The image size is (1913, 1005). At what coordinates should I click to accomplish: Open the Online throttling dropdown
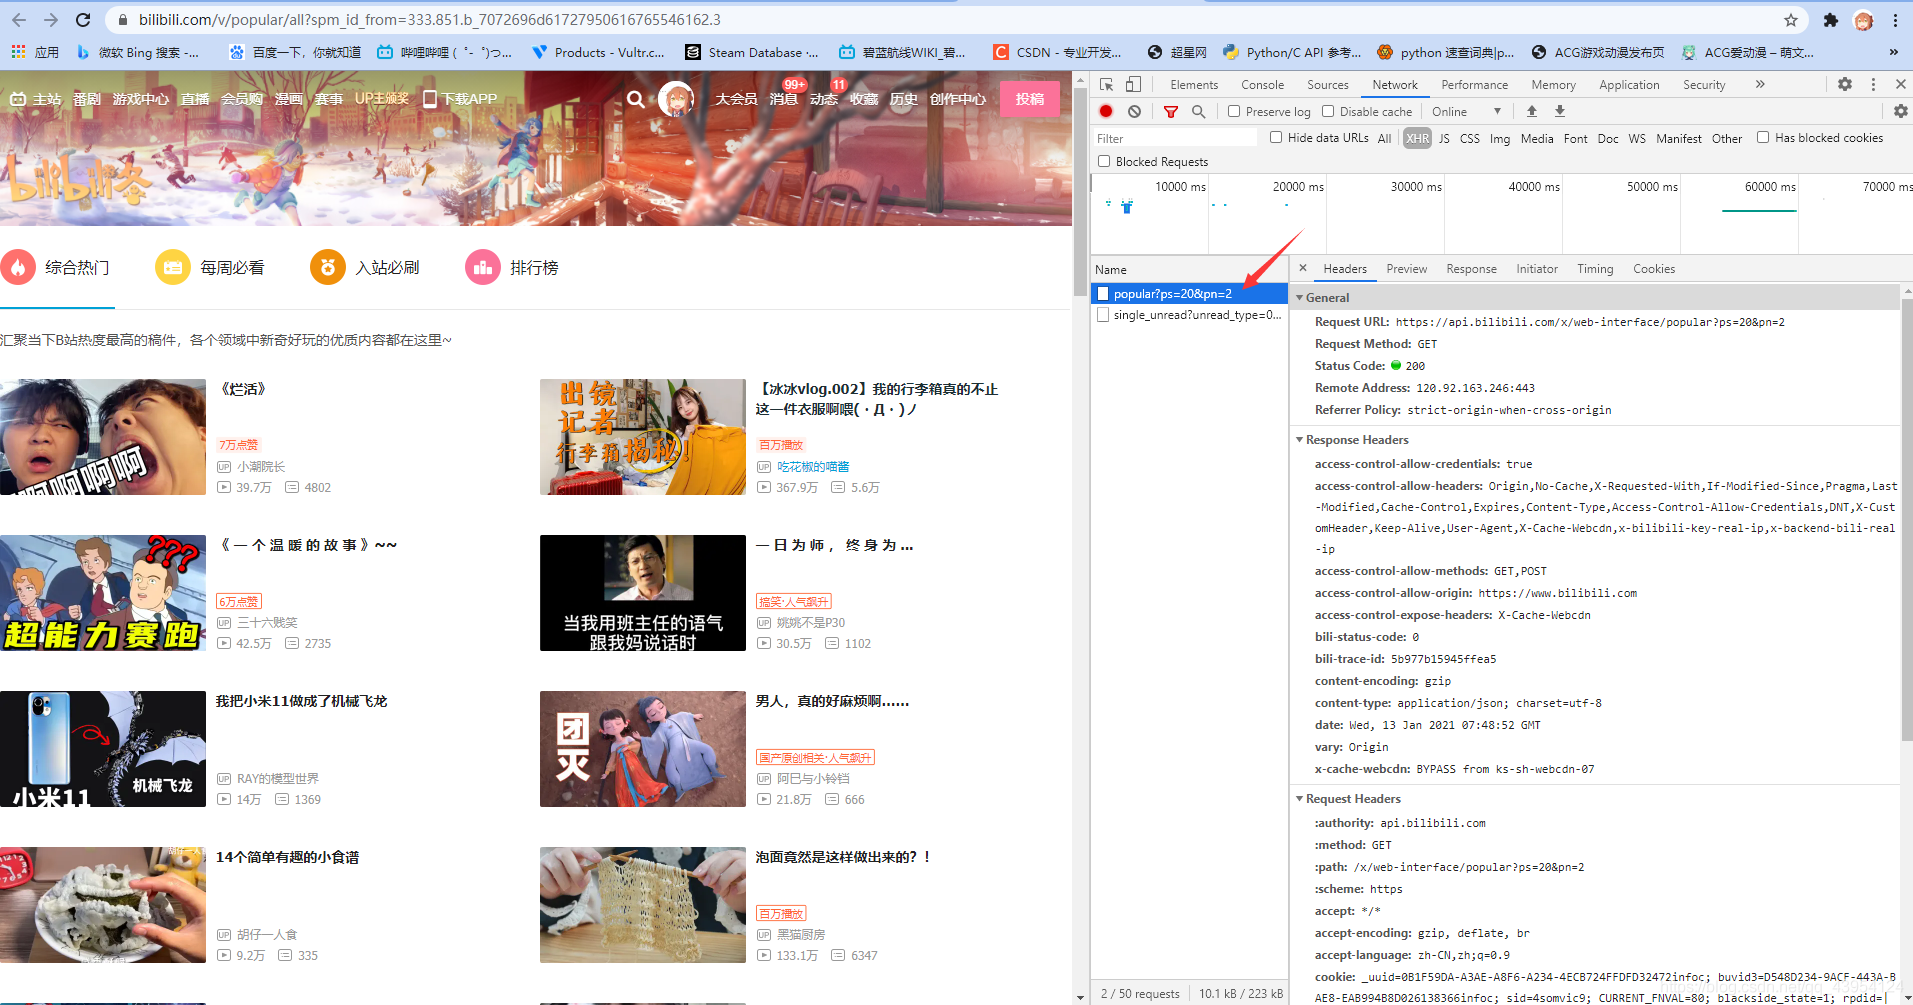pyautogui.click(x=1466, y=111)
